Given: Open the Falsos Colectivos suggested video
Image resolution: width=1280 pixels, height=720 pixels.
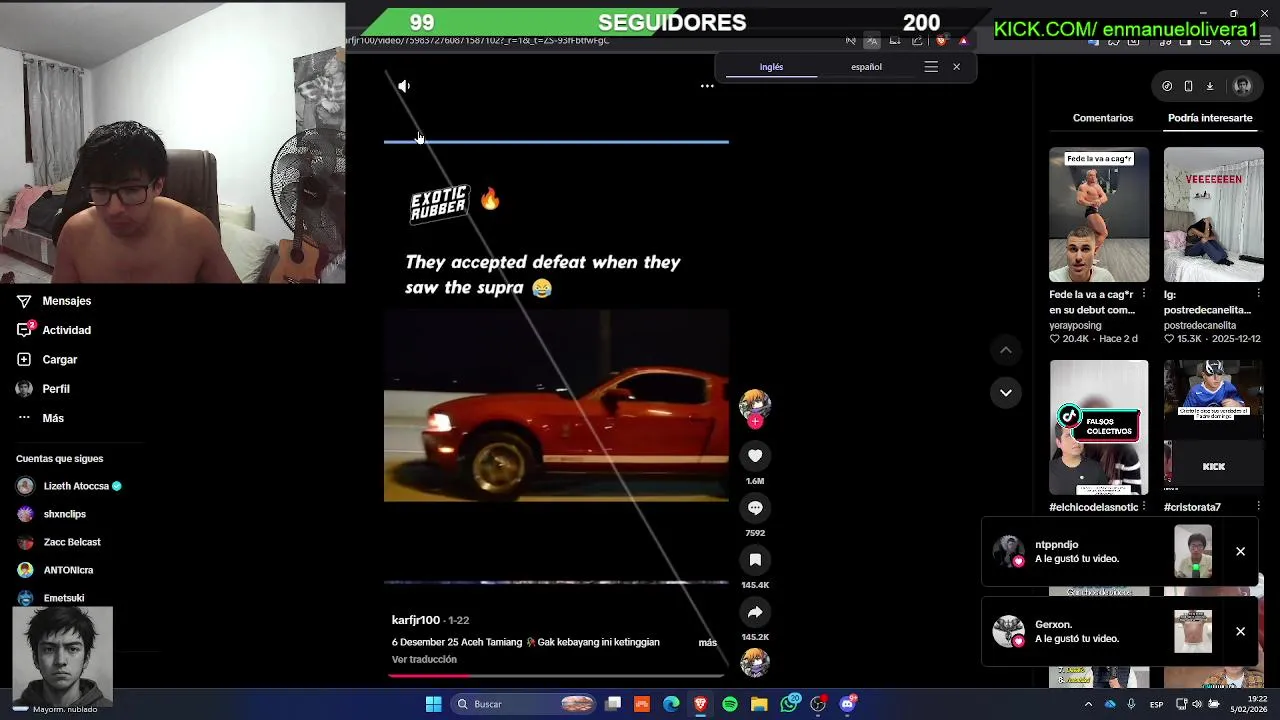Looking at the screenshot, I should [x=1099, y=428].
